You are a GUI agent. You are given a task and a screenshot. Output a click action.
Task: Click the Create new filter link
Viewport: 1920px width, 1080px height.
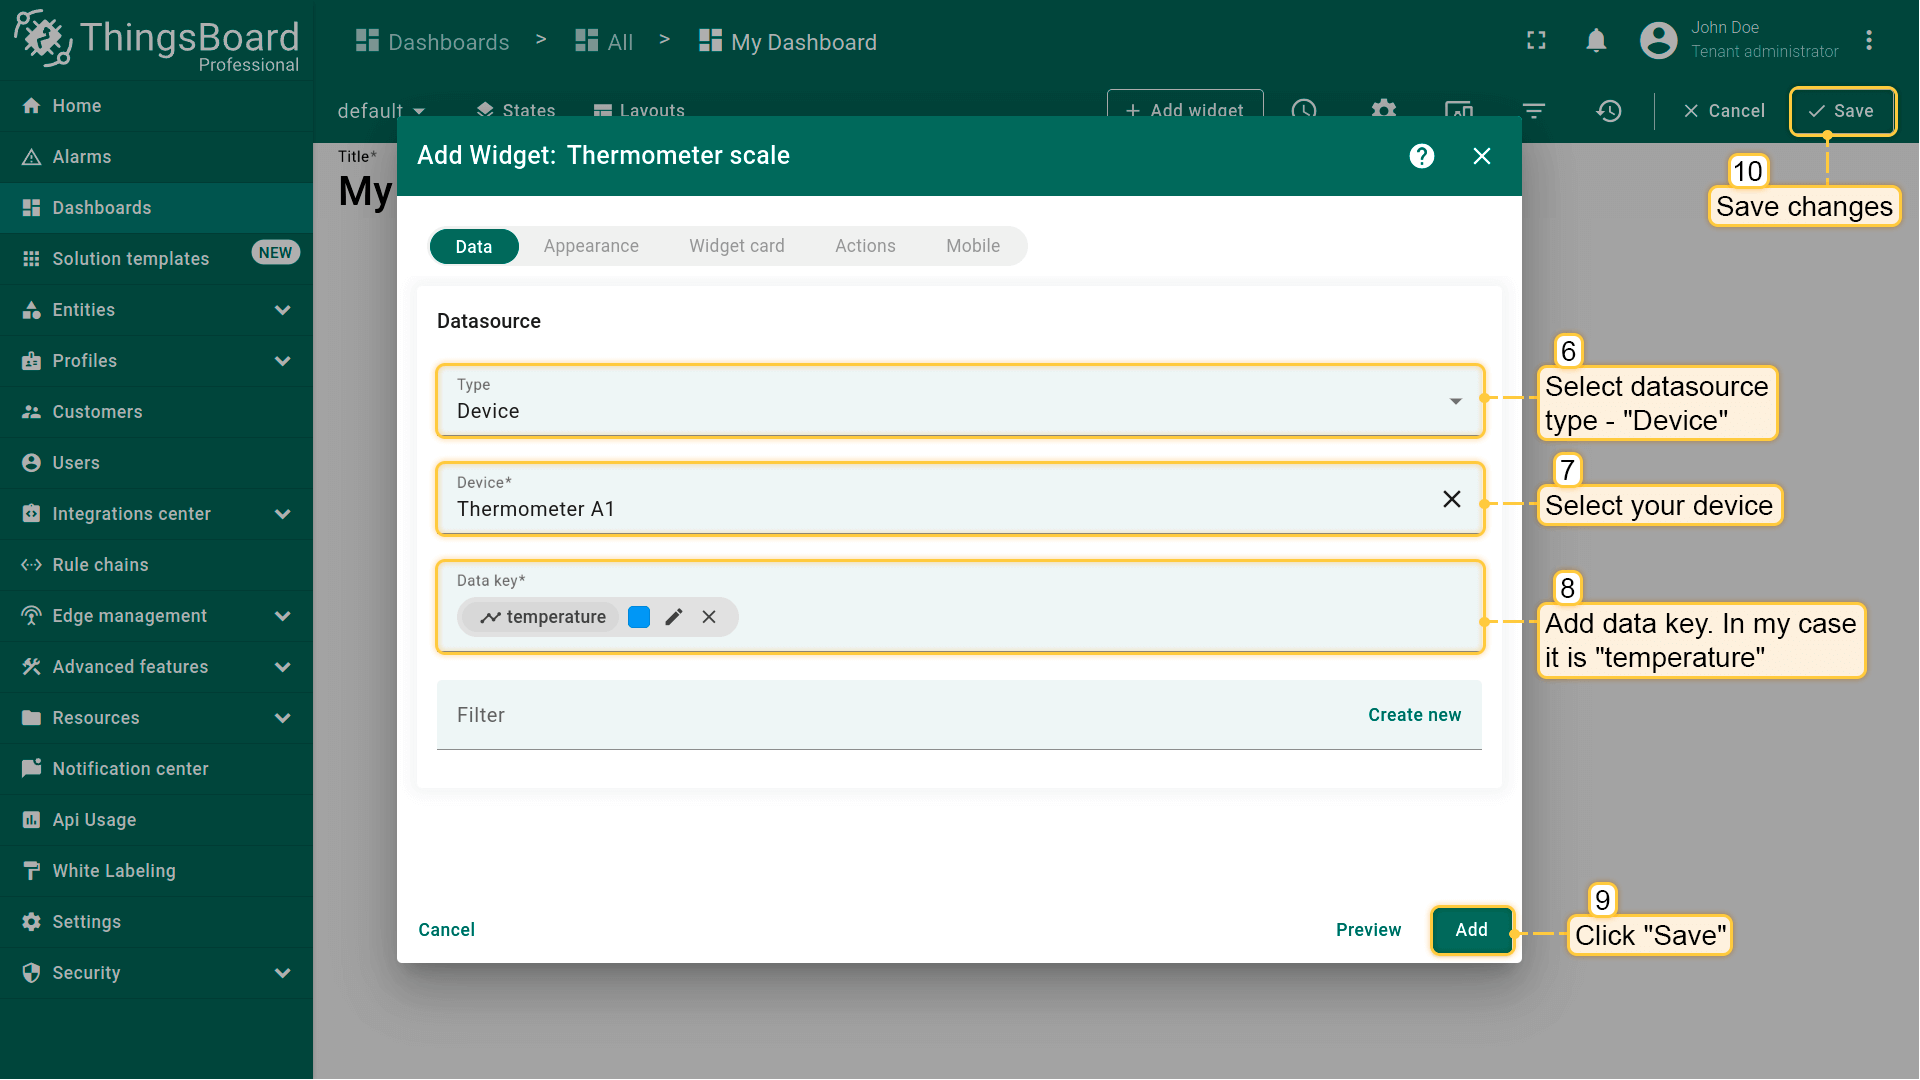(1414, 715)
